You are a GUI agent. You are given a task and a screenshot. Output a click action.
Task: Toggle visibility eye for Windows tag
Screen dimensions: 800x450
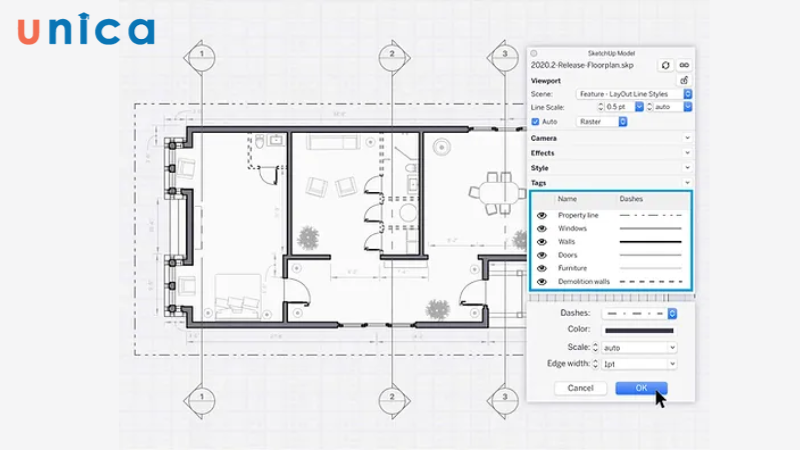point(542,229)
